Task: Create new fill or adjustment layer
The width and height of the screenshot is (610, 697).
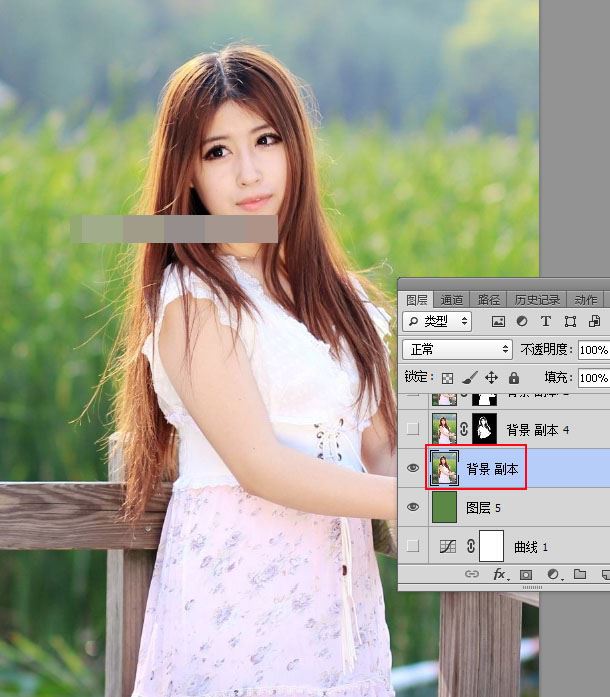Action: click(553, 574)
